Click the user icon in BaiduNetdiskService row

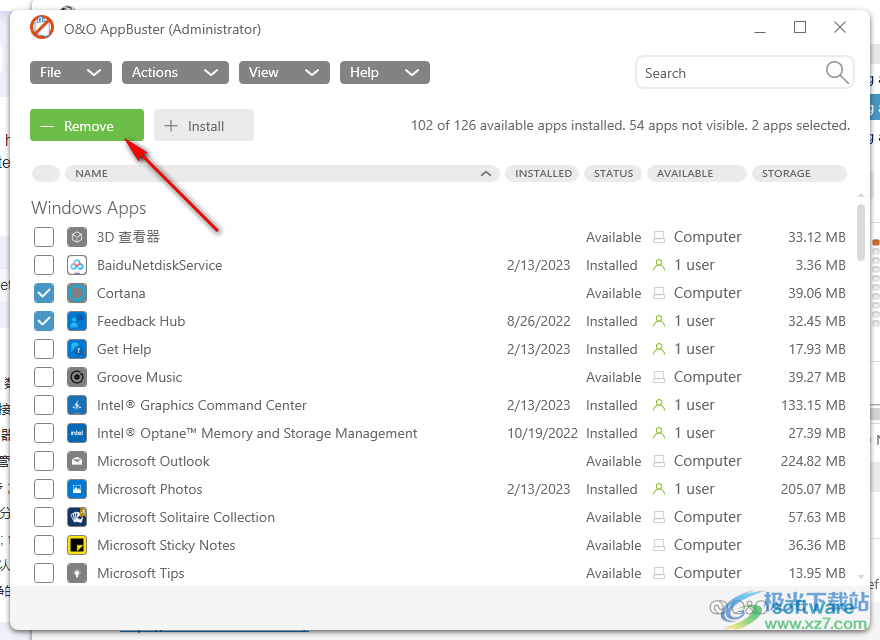click(x=659, y=265)
